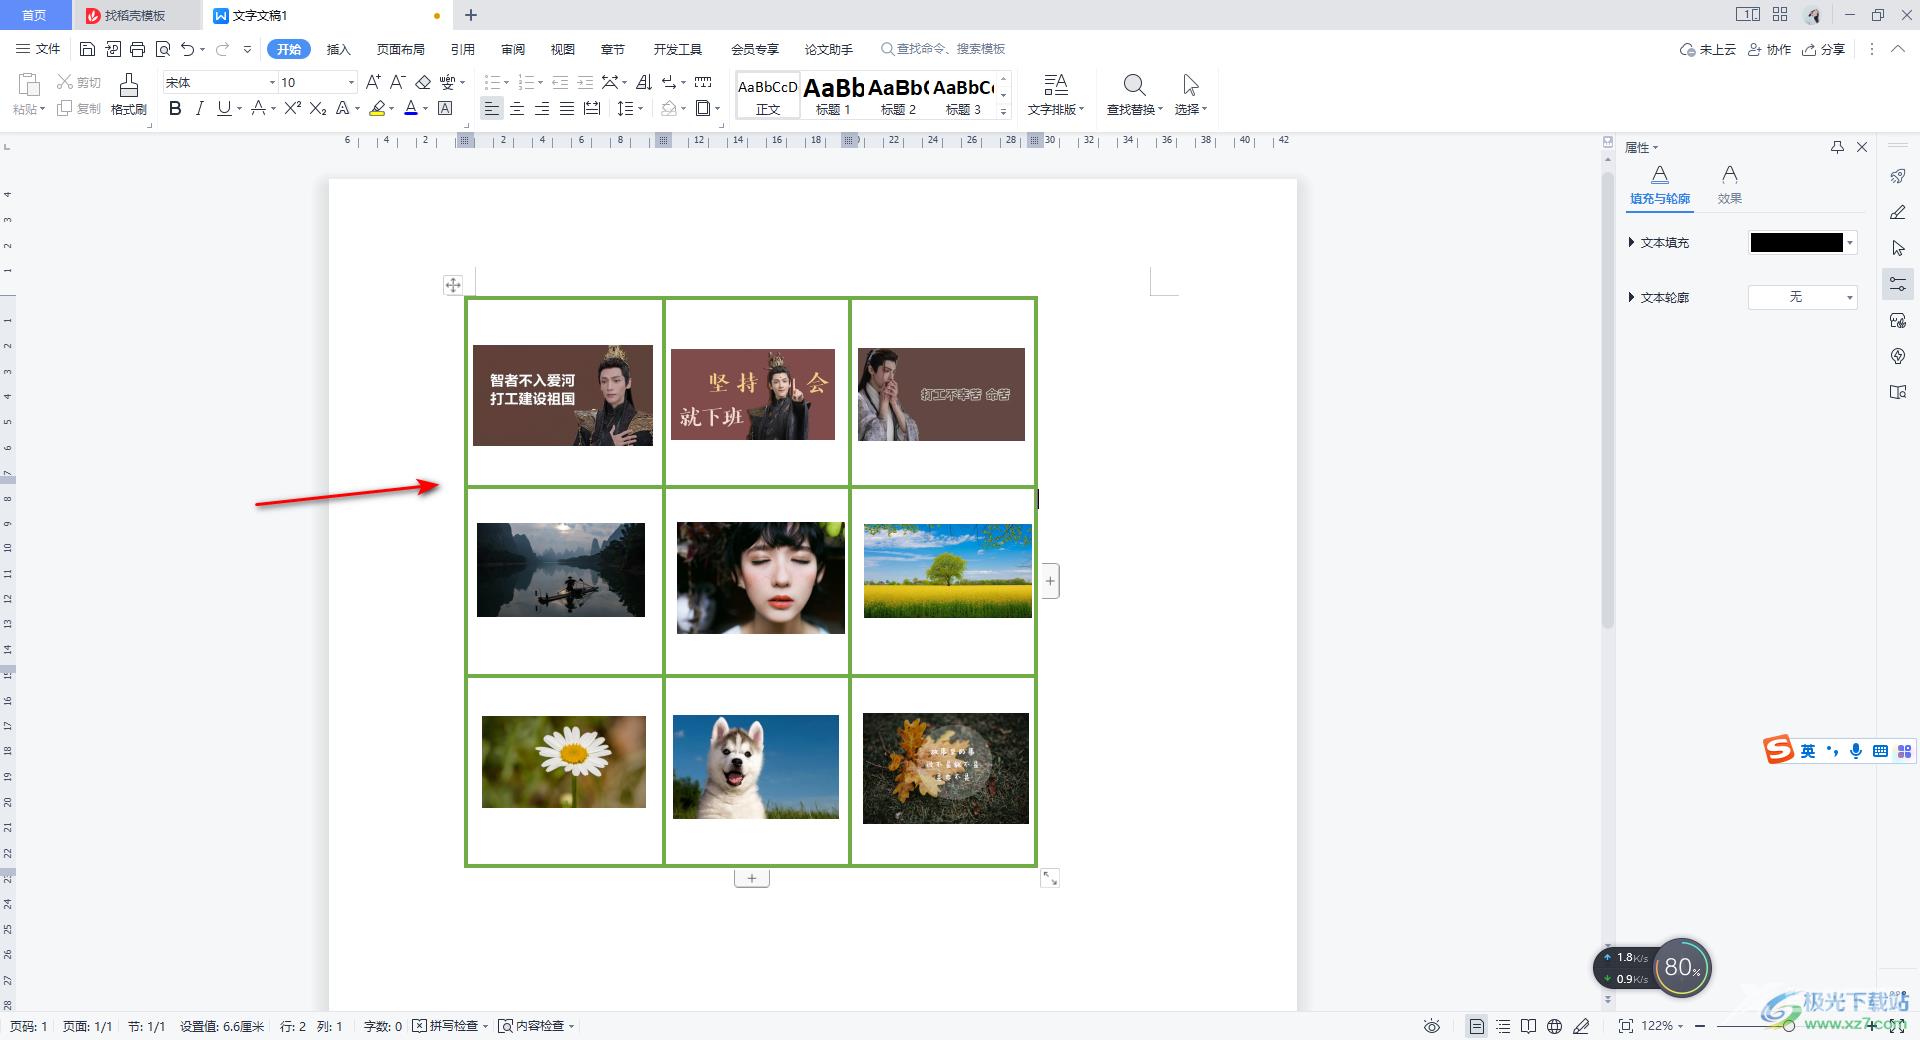Screen dimensions: 1920x1040
Task: Open the 页面布局 ribbon tab
Action: click(x=401, y=49)
